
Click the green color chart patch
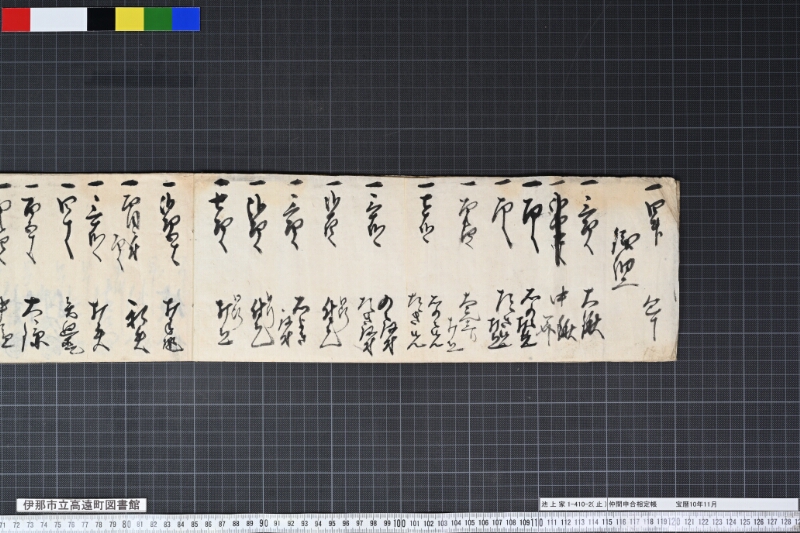(x=158, y=19)
